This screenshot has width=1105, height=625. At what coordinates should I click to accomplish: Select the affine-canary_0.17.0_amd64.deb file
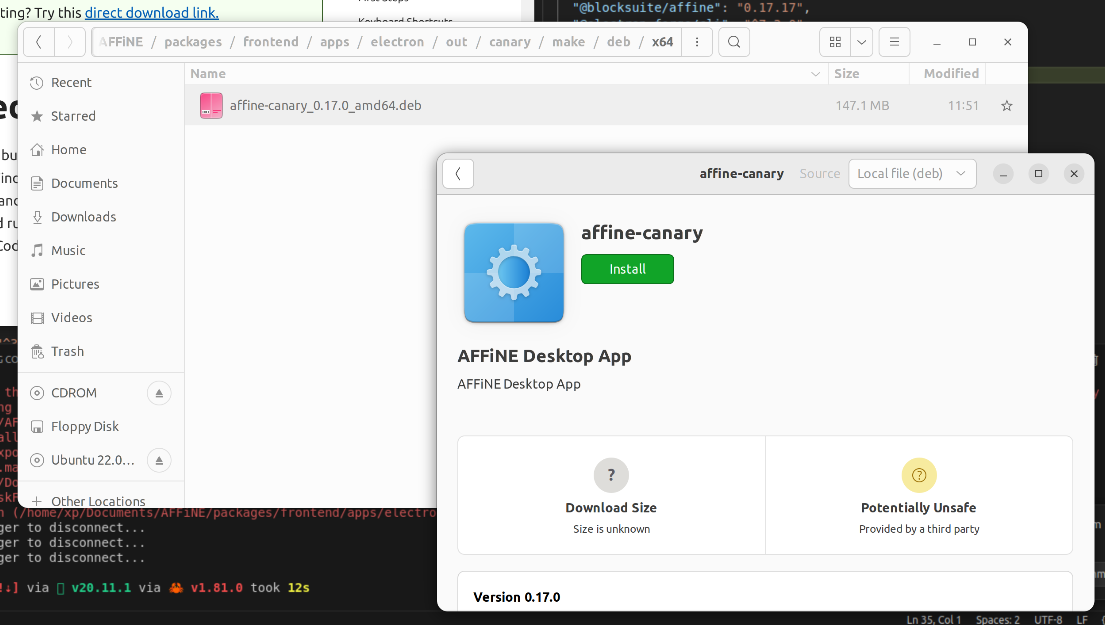(x=325, y=105)
